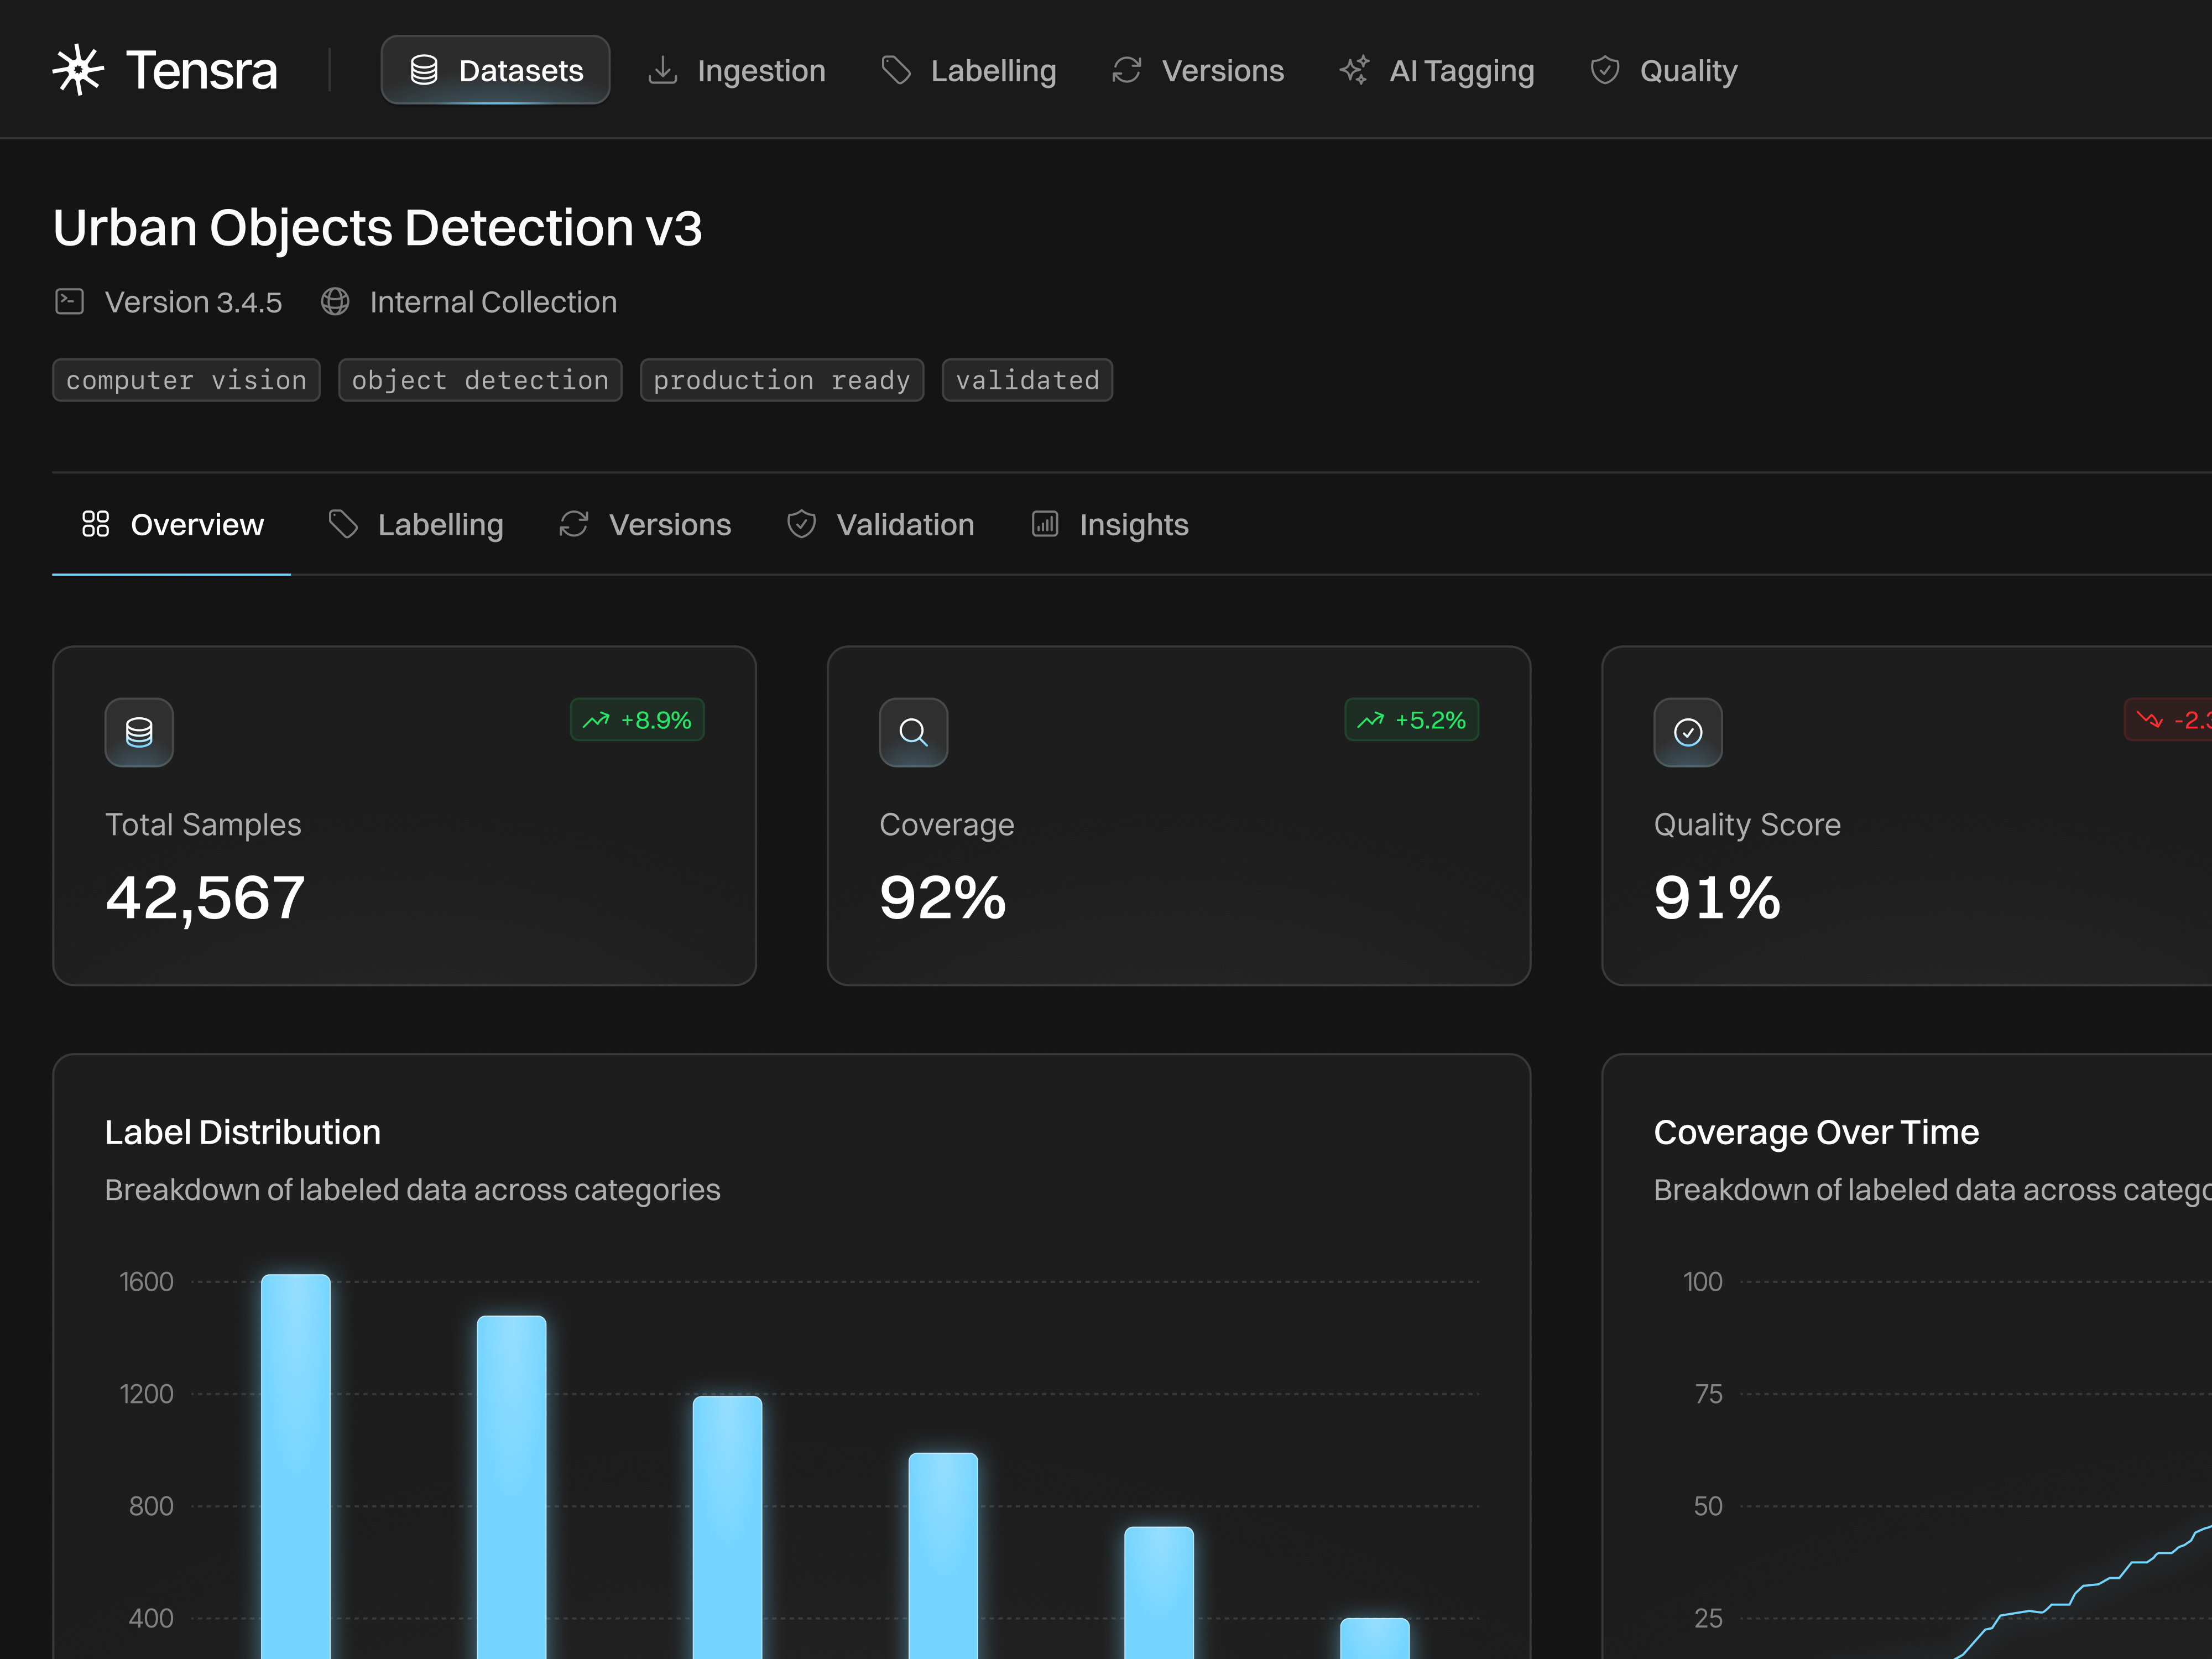Open Labelling in the top navigation bar

pyautogui.click(x=968, y=70)
